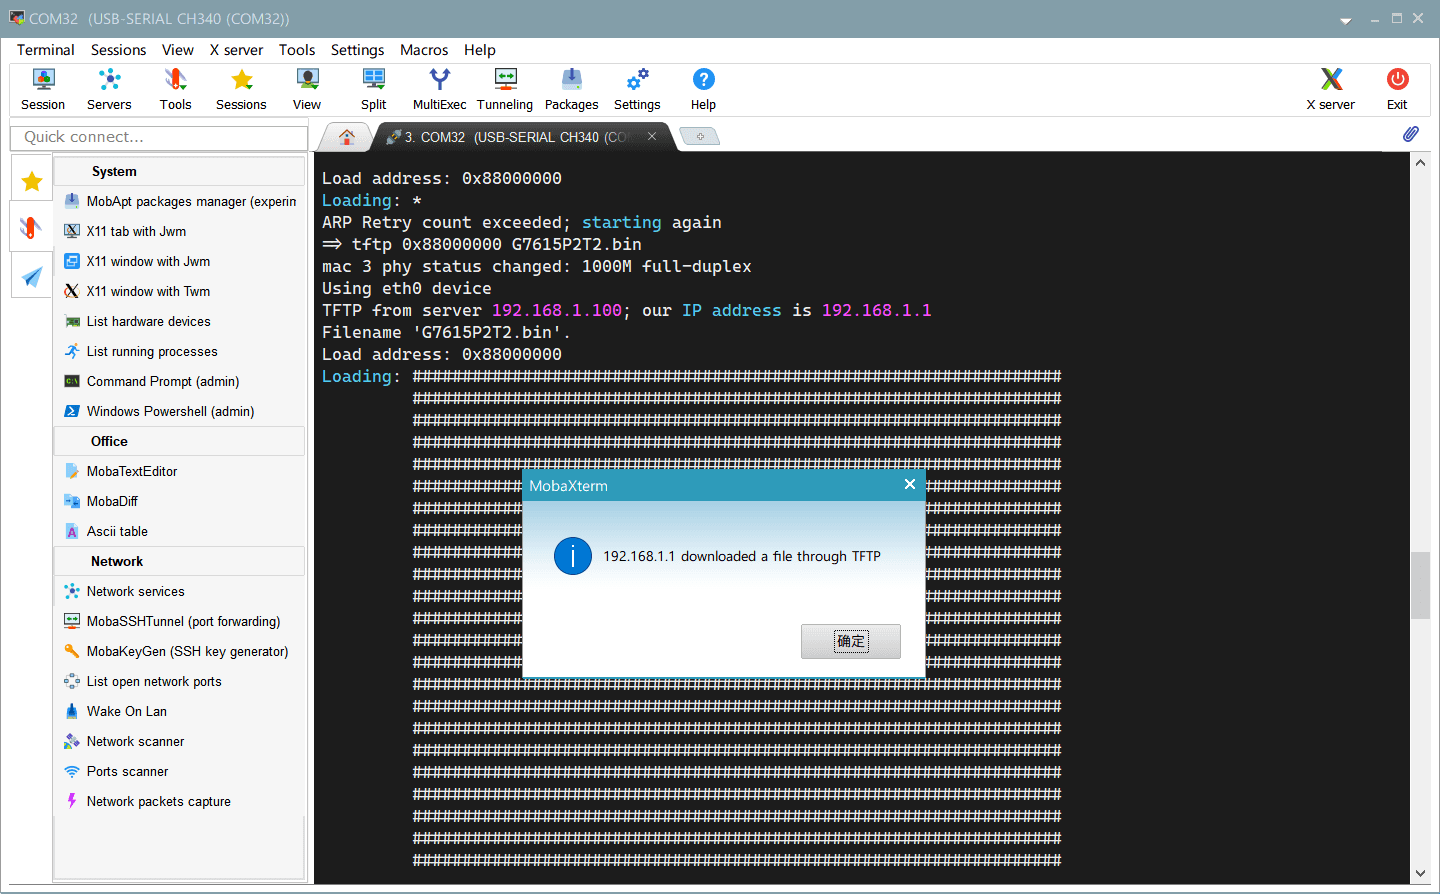Open the Sessions star toolbar icon
Image resolution: width=1440 pixels, height=894 pixels.
tap(241, 89)
